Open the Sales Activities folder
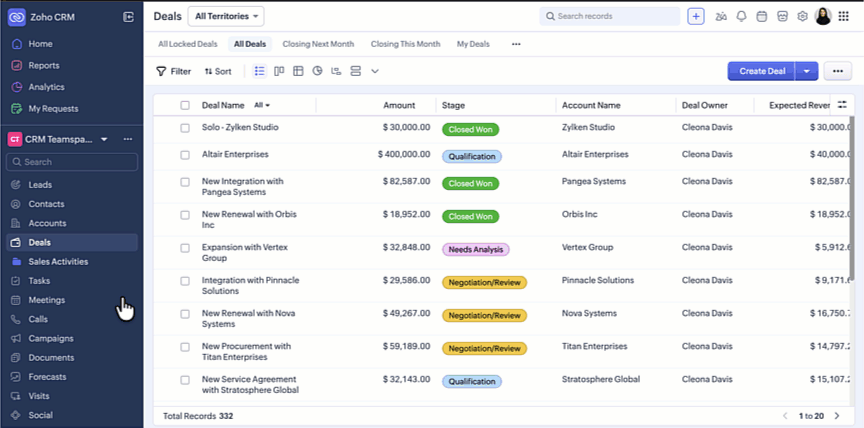 click(58, 262)
